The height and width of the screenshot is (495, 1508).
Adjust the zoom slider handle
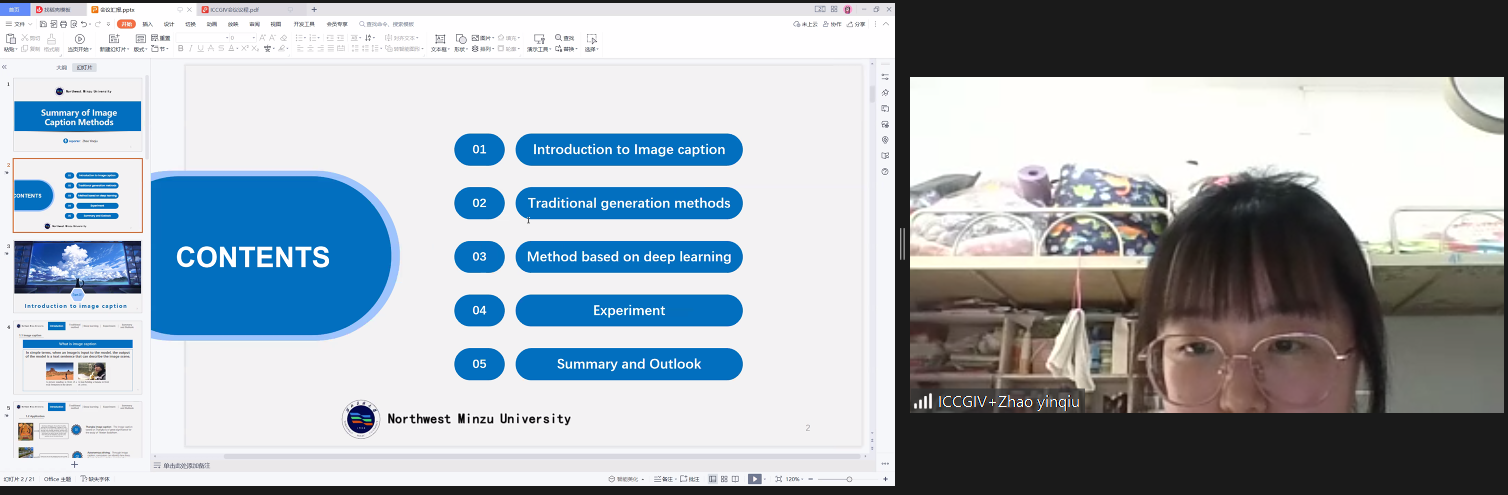[x=849, y=479]
